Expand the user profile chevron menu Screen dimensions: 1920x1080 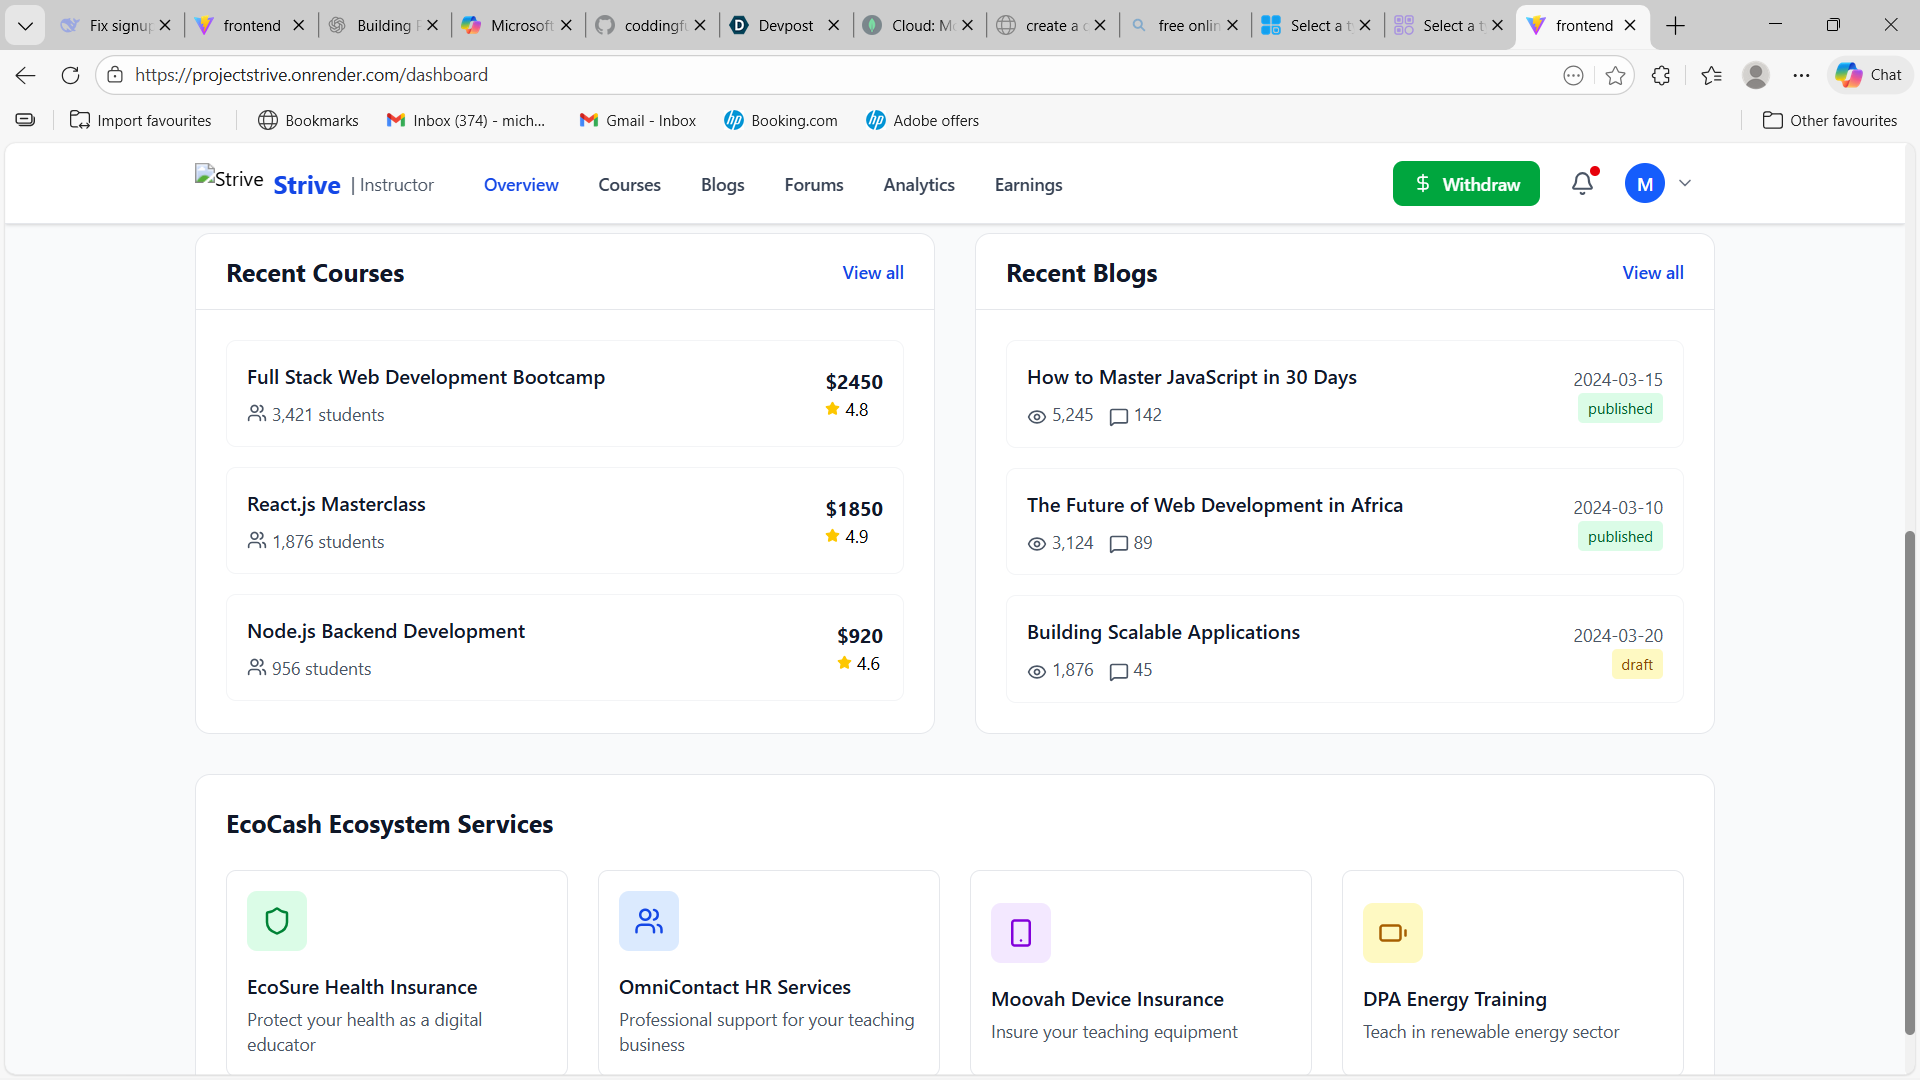1685,184
